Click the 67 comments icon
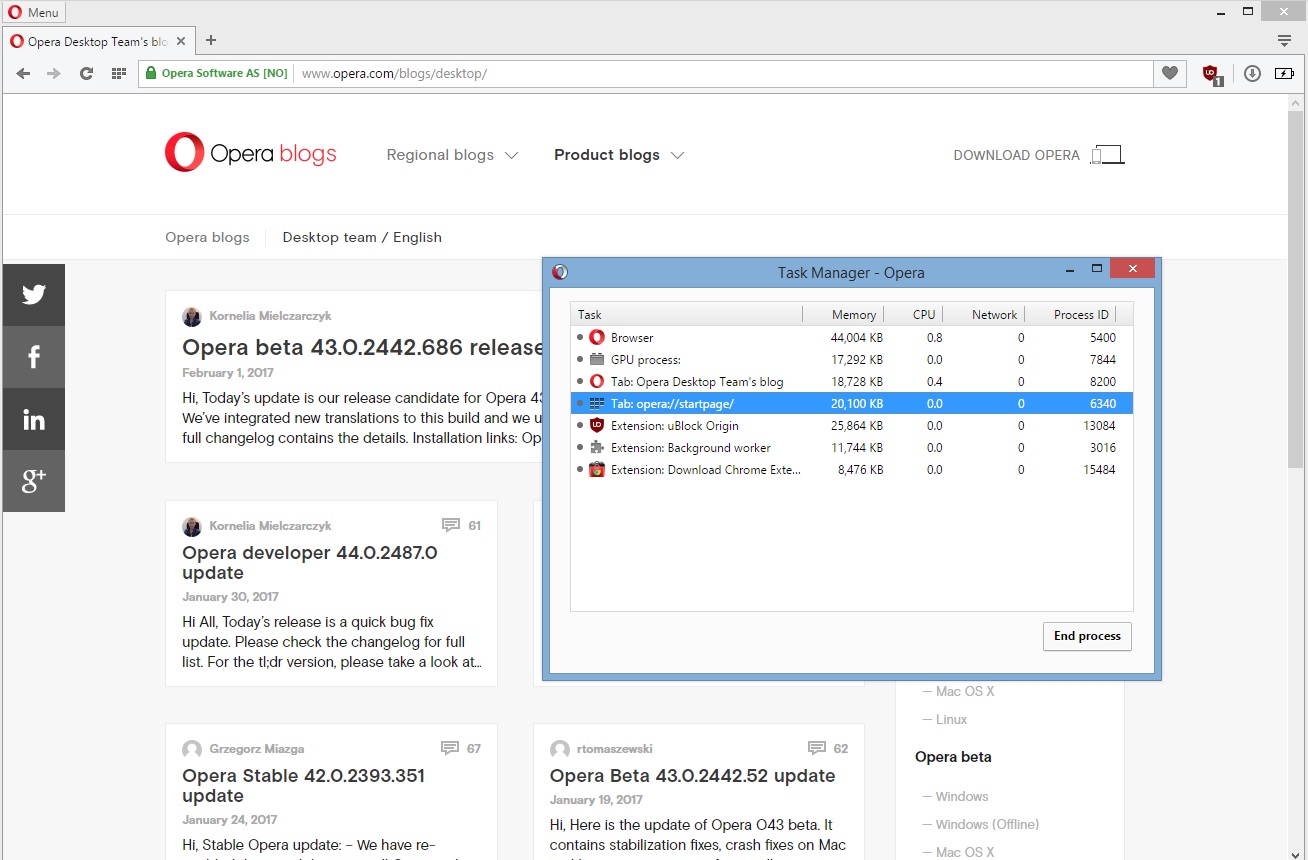1308x860 pixels. coord(451,748)
